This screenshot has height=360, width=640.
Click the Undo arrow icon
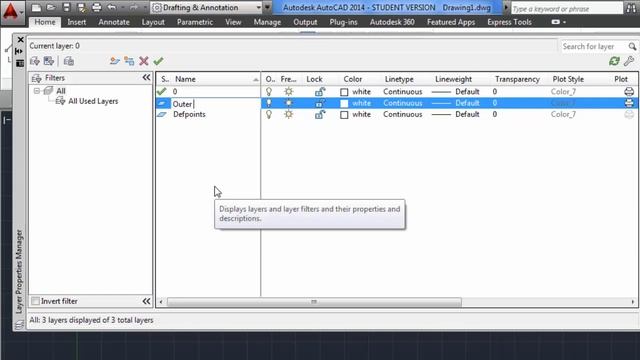coord(111,7)
